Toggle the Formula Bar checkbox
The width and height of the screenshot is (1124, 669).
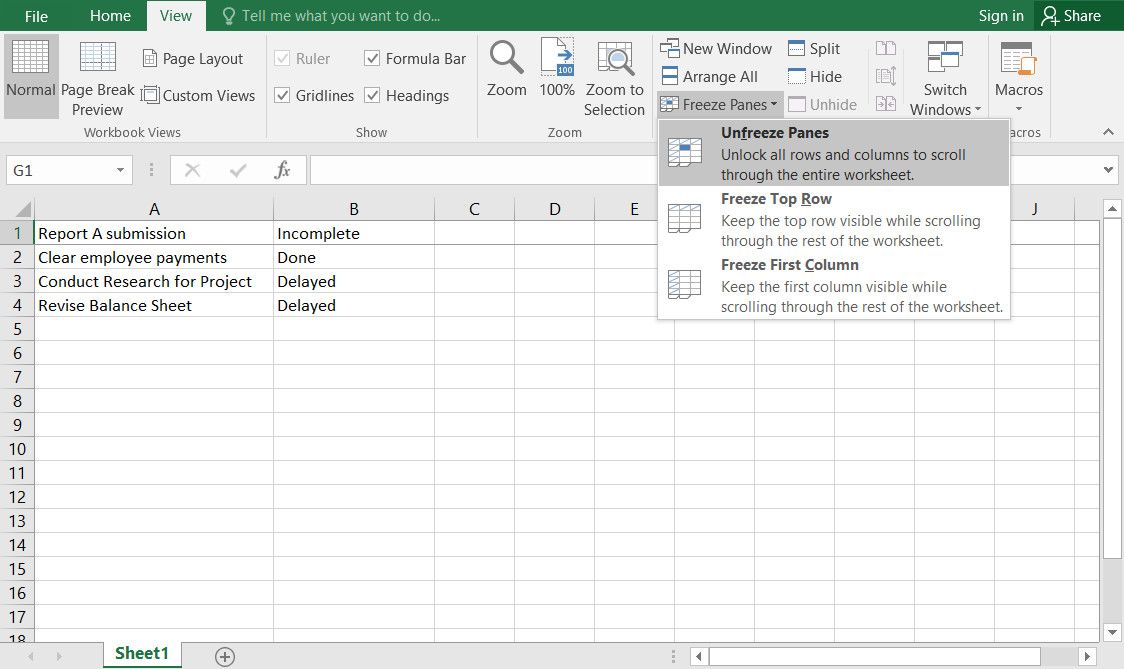pyautogui.click(x=372, y=59)
